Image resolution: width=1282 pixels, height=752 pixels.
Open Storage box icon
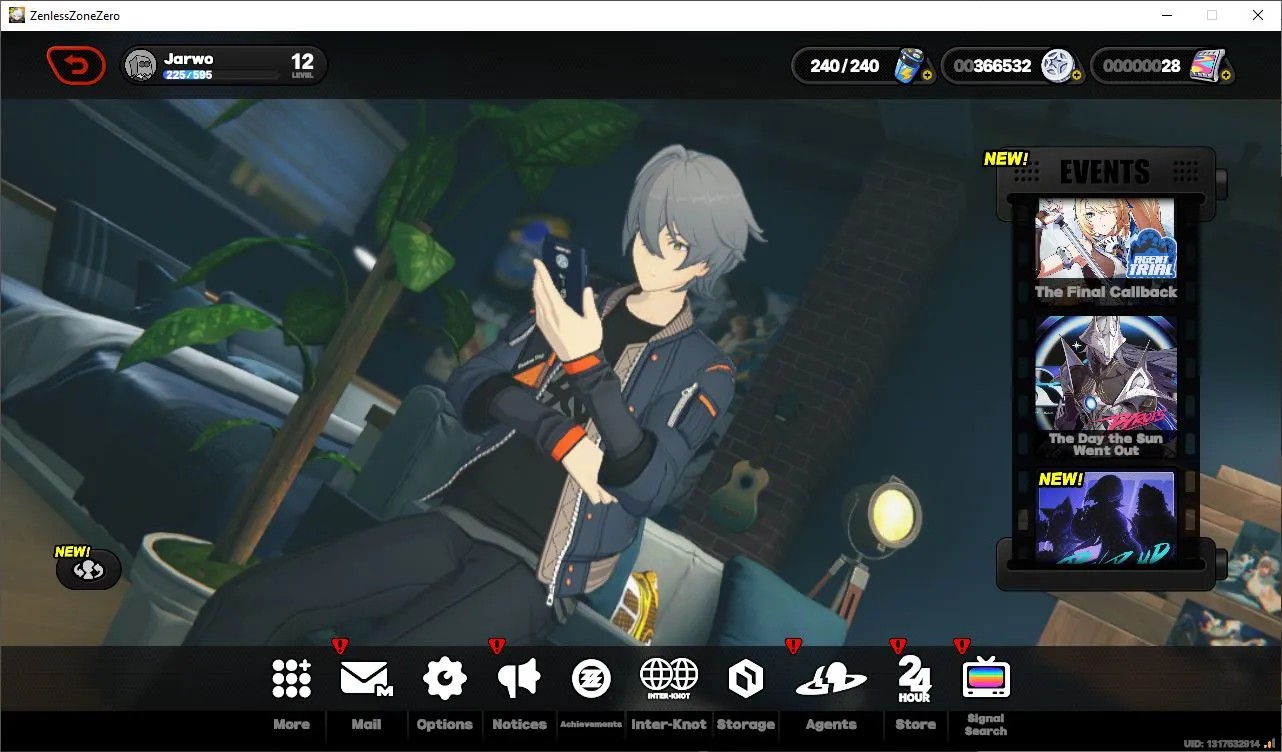tap(746, 679)
